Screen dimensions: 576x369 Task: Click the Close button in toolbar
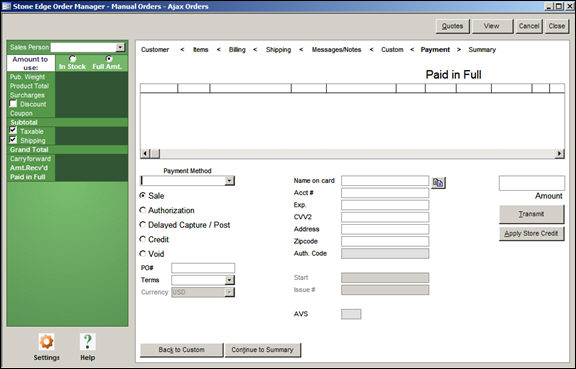pos(557,26)
